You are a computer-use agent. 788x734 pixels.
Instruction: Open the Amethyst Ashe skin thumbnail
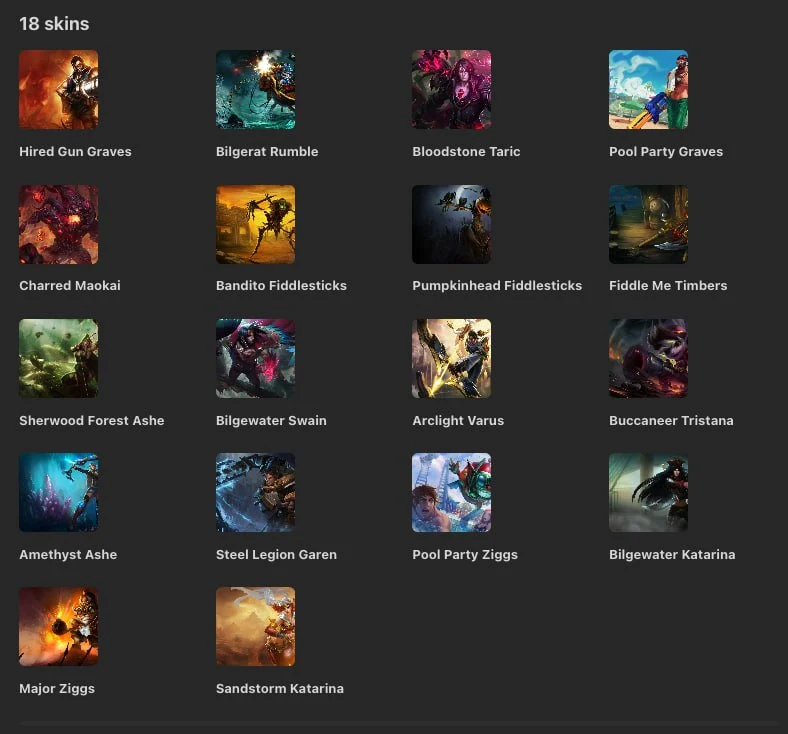tap(59, 492)
